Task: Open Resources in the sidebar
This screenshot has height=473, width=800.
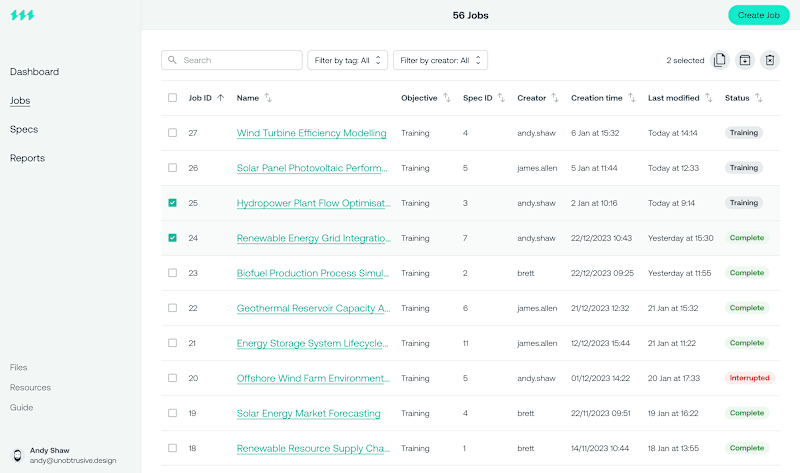Action: pos(30,388)
